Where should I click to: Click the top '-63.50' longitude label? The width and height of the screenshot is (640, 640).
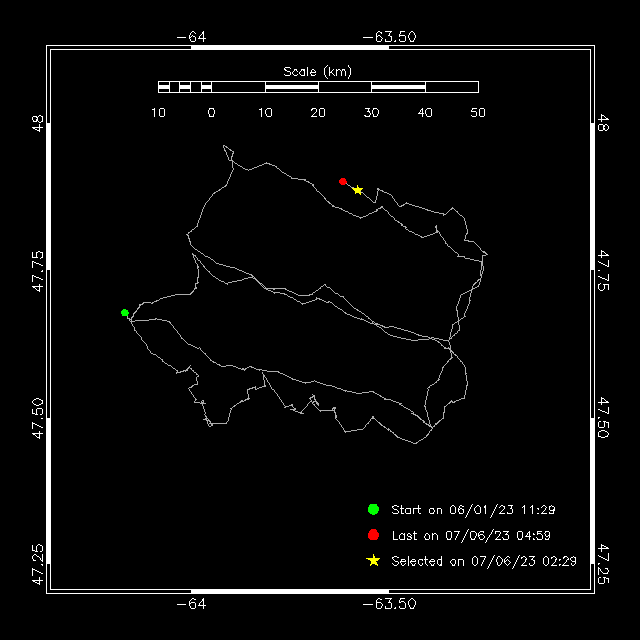click(x=389, y=37)
